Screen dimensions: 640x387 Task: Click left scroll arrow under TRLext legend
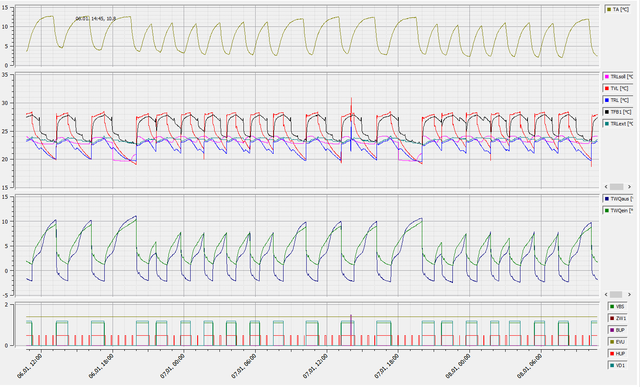[x=606, y=187]
